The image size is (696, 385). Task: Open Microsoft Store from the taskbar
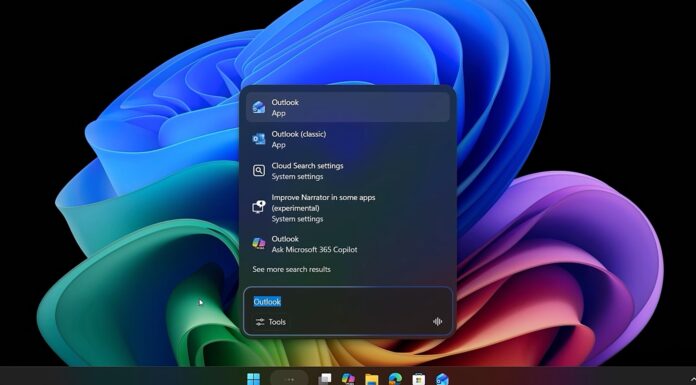[x=418, y=379]
